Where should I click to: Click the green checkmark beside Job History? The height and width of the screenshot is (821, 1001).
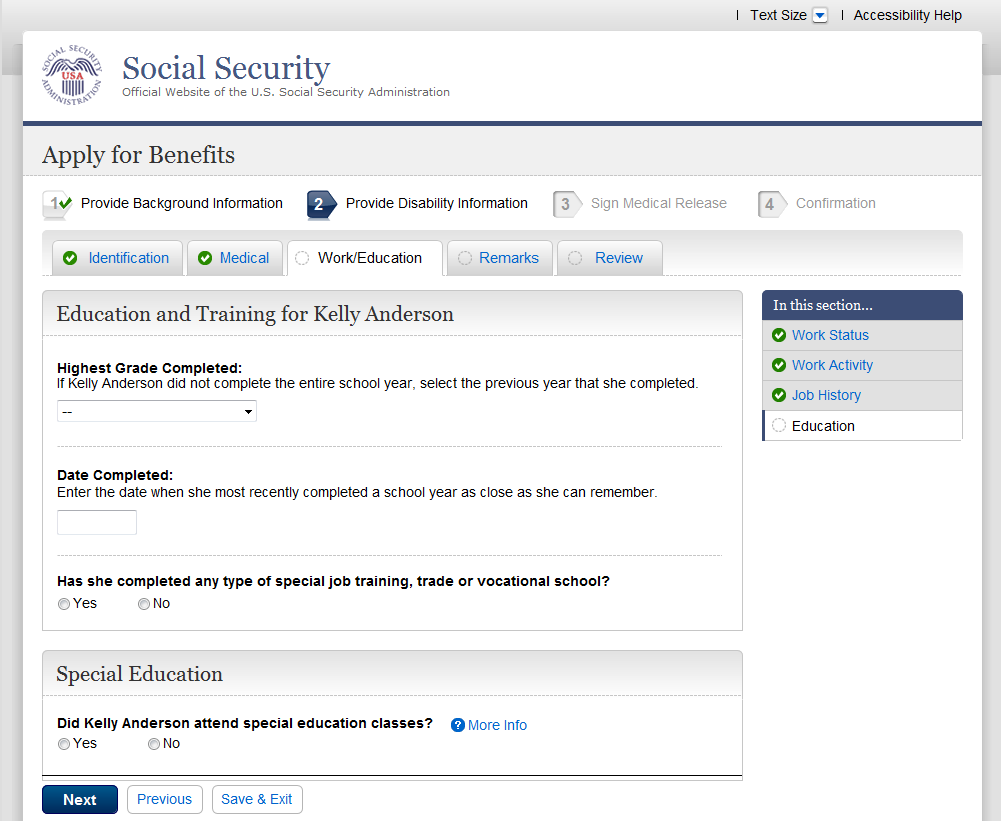pyautogui.click(x=779, y=395)
